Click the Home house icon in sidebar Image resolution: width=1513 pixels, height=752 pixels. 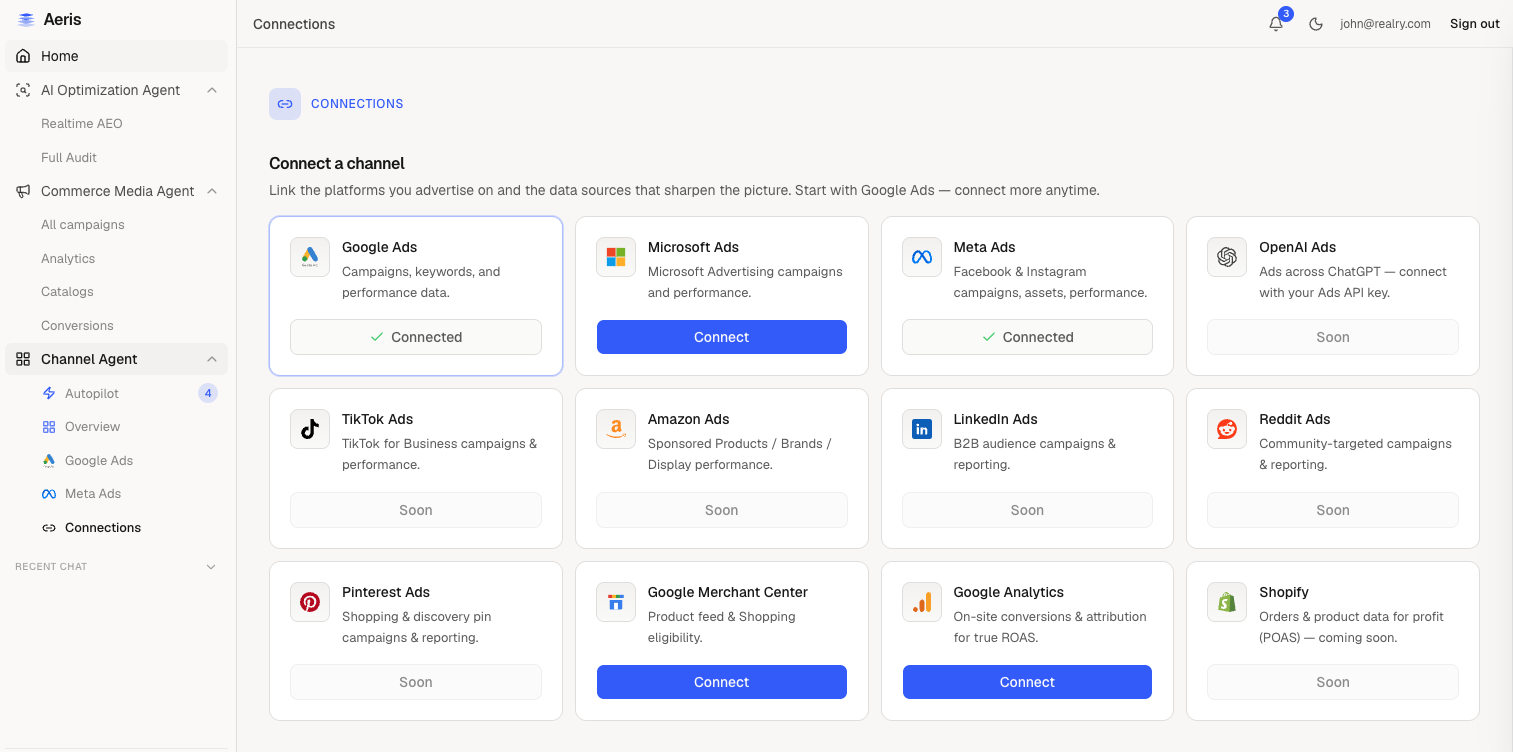point(23,56)
